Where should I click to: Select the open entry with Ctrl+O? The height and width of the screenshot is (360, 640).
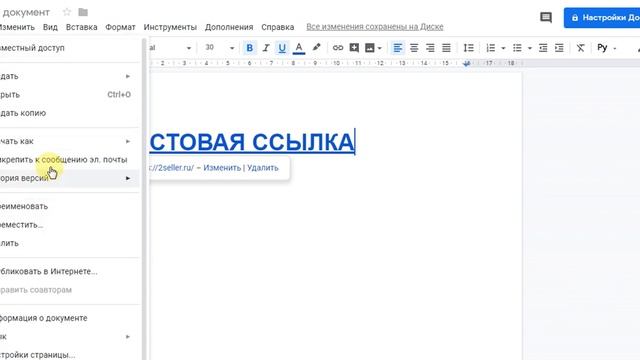[x=70, y=95]
